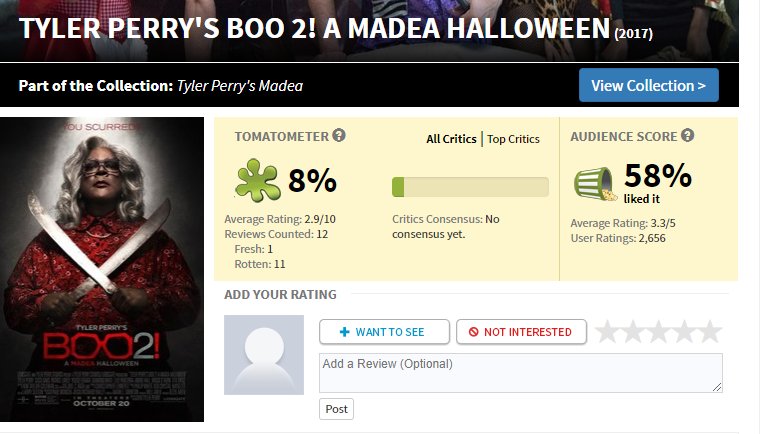Click the Tomatometer score progress bar
Viewport: 760px width, 434px height.
click(470, 187)
